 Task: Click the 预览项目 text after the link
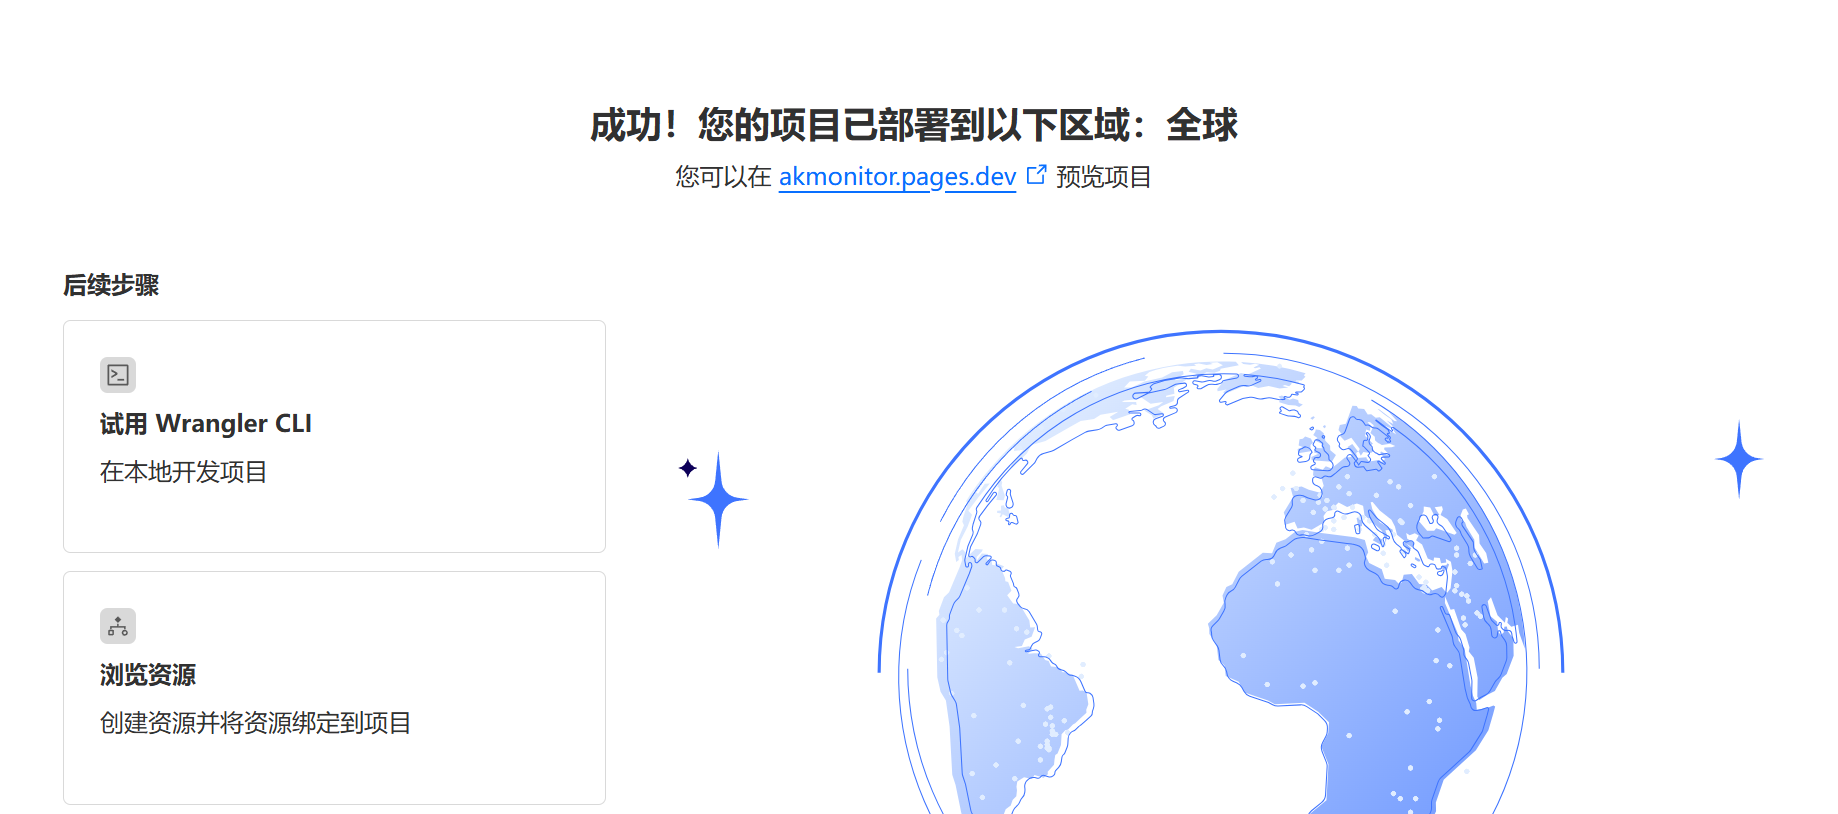click(x=1103, y=177)
